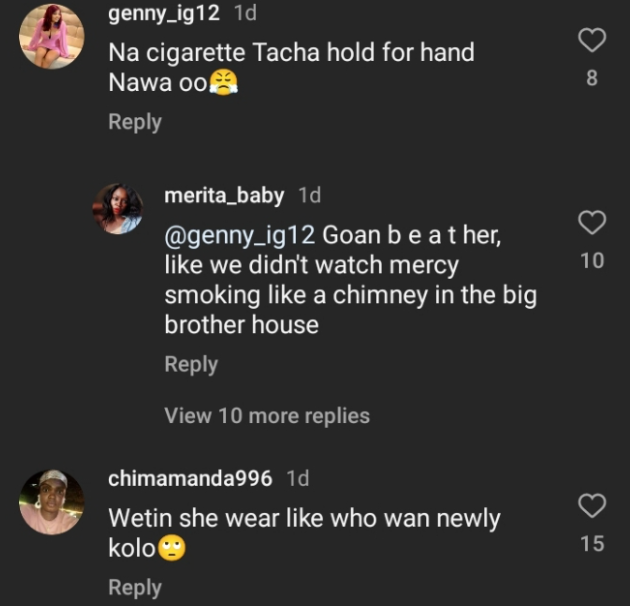Open the @genny_ig12 mention link

point(240,235)
